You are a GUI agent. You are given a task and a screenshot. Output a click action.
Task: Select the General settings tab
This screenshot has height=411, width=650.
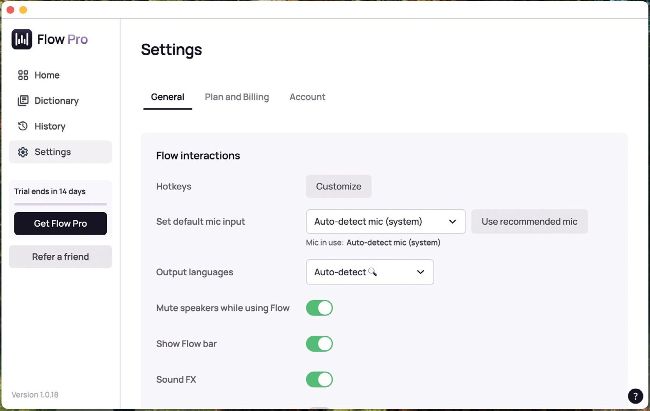tap(167, 97)
